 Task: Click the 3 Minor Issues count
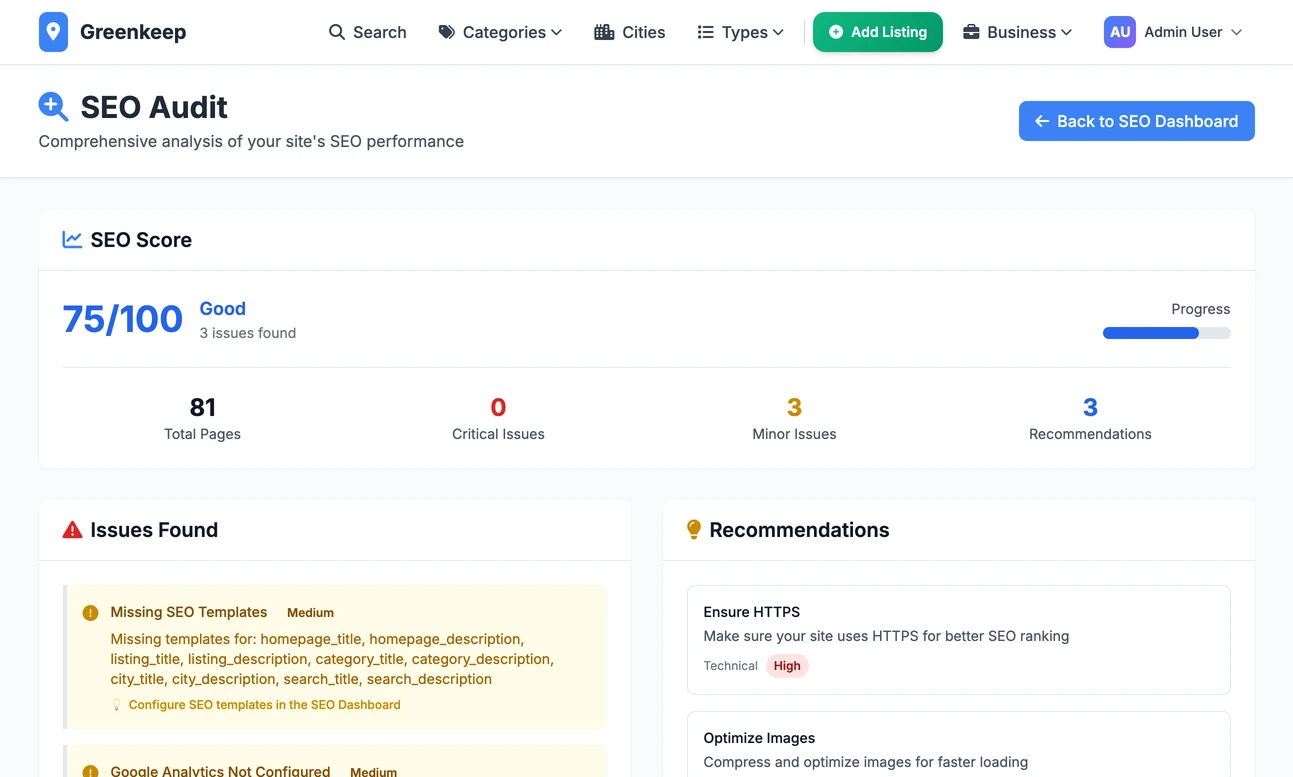point(794,407)
